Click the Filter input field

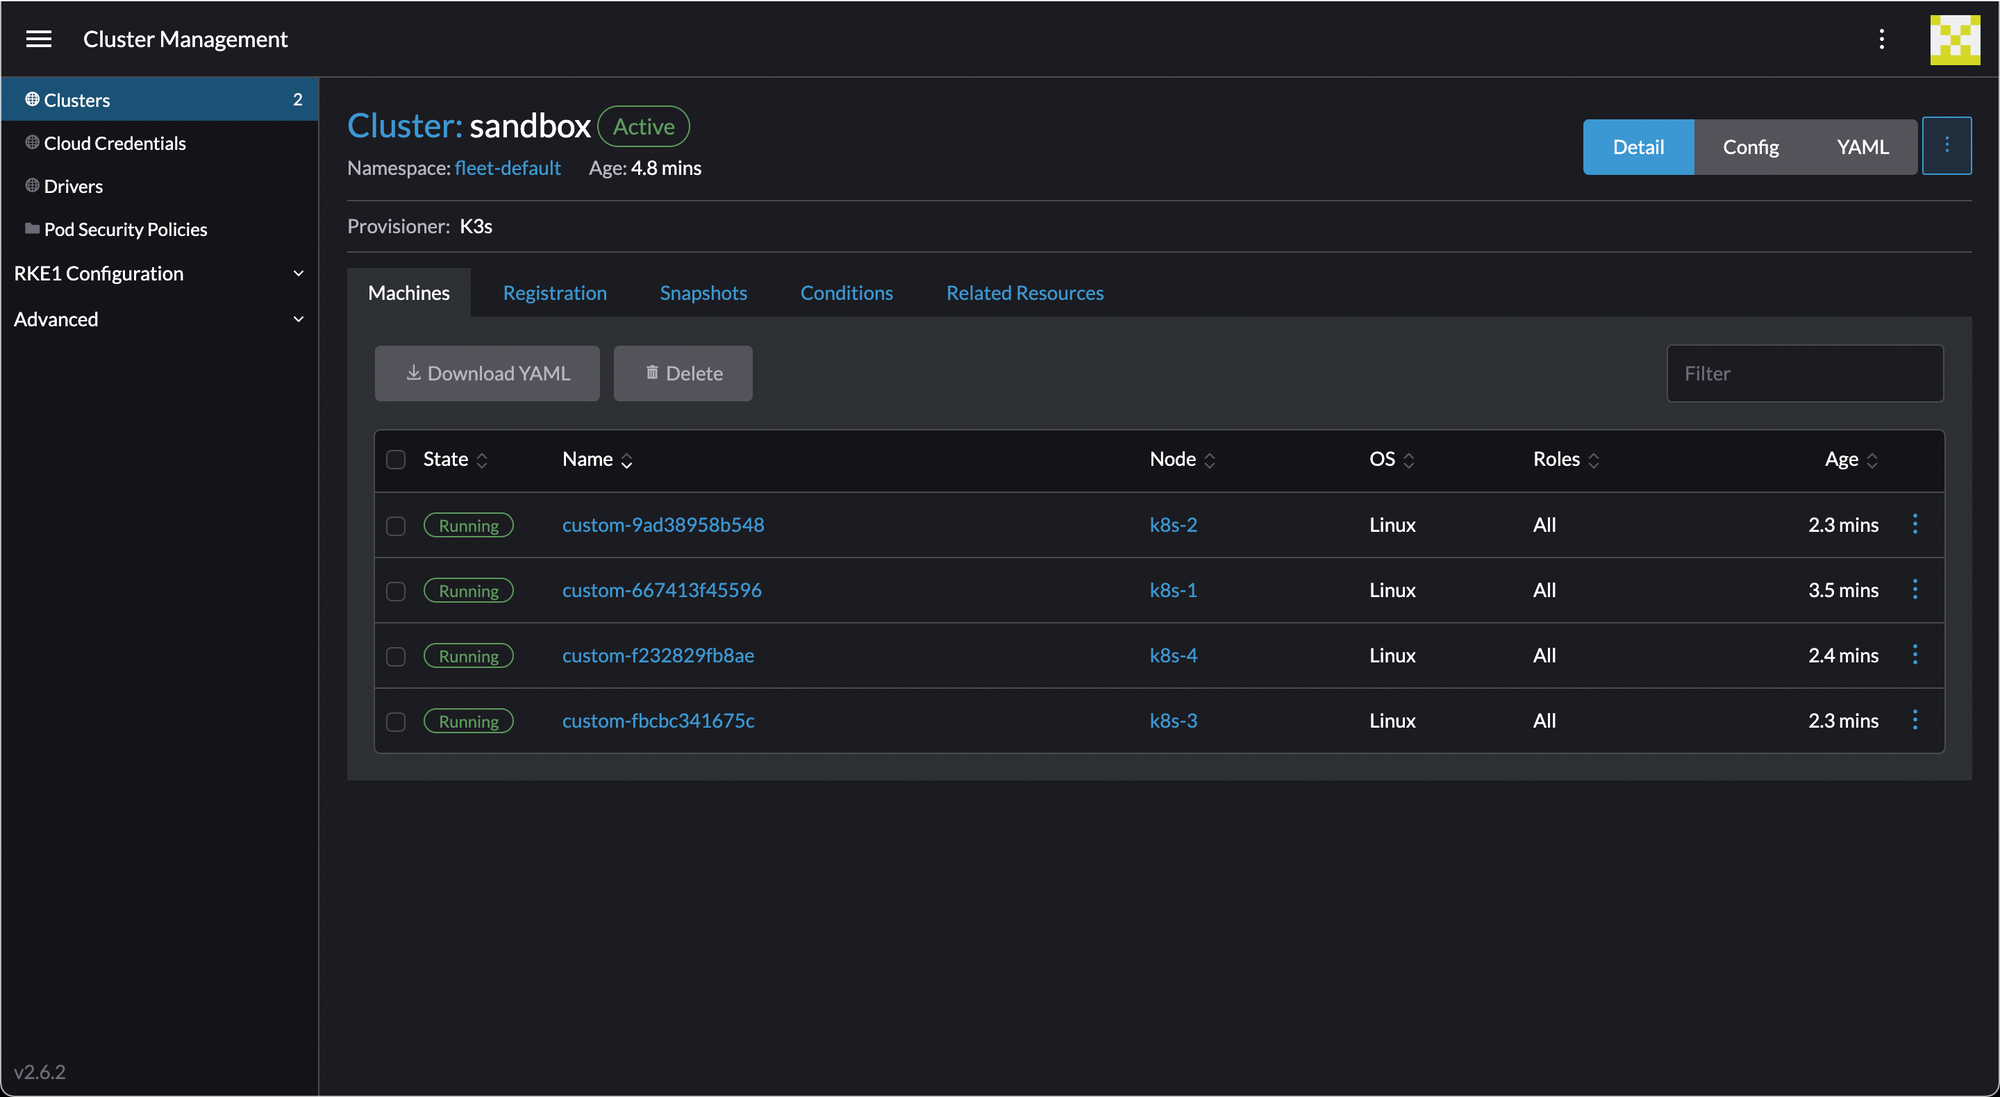coord(1804,374)
